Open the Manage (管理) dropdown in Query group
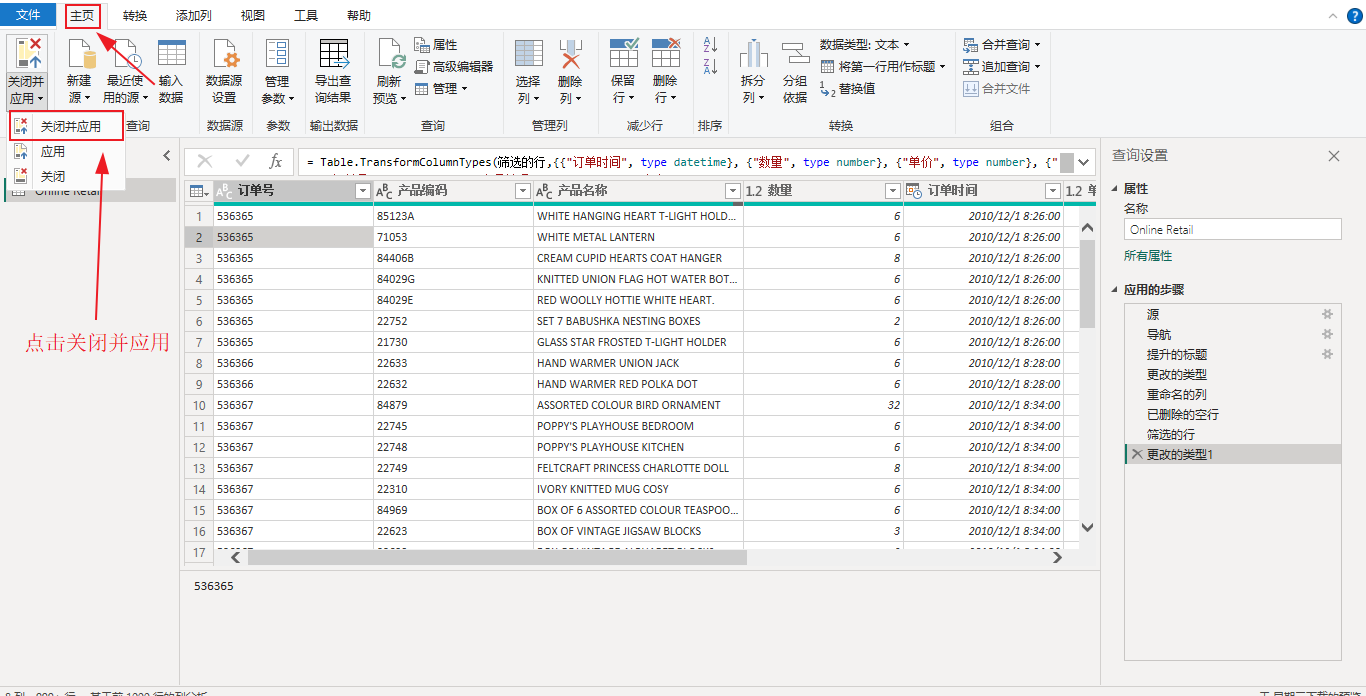Image resolution: width=1366 pixels, height=696 pixels. point(442,88)
